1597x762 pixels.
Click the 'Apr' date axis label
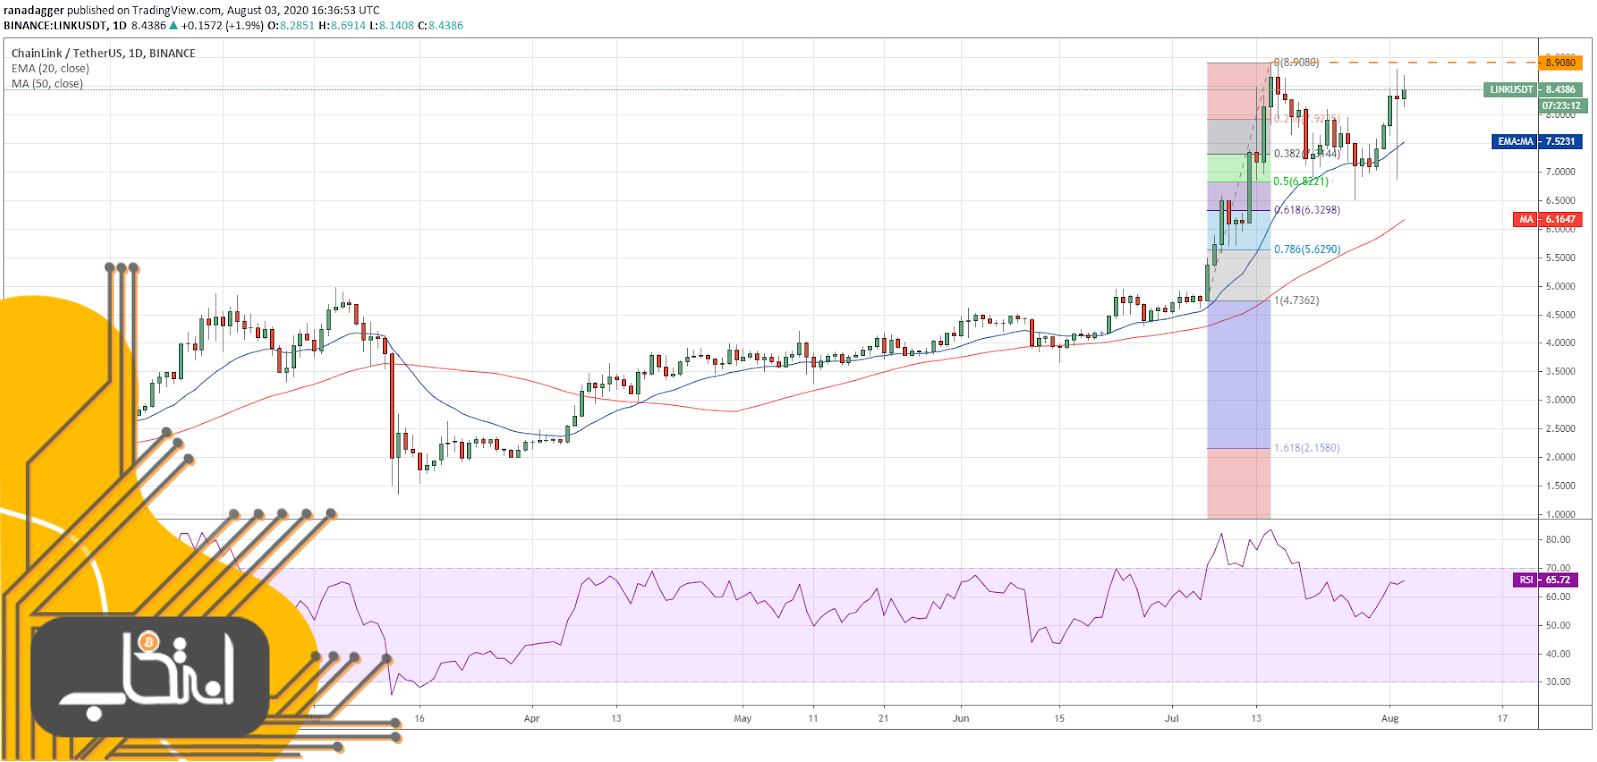pyautogui.click(x=532, y=718)
